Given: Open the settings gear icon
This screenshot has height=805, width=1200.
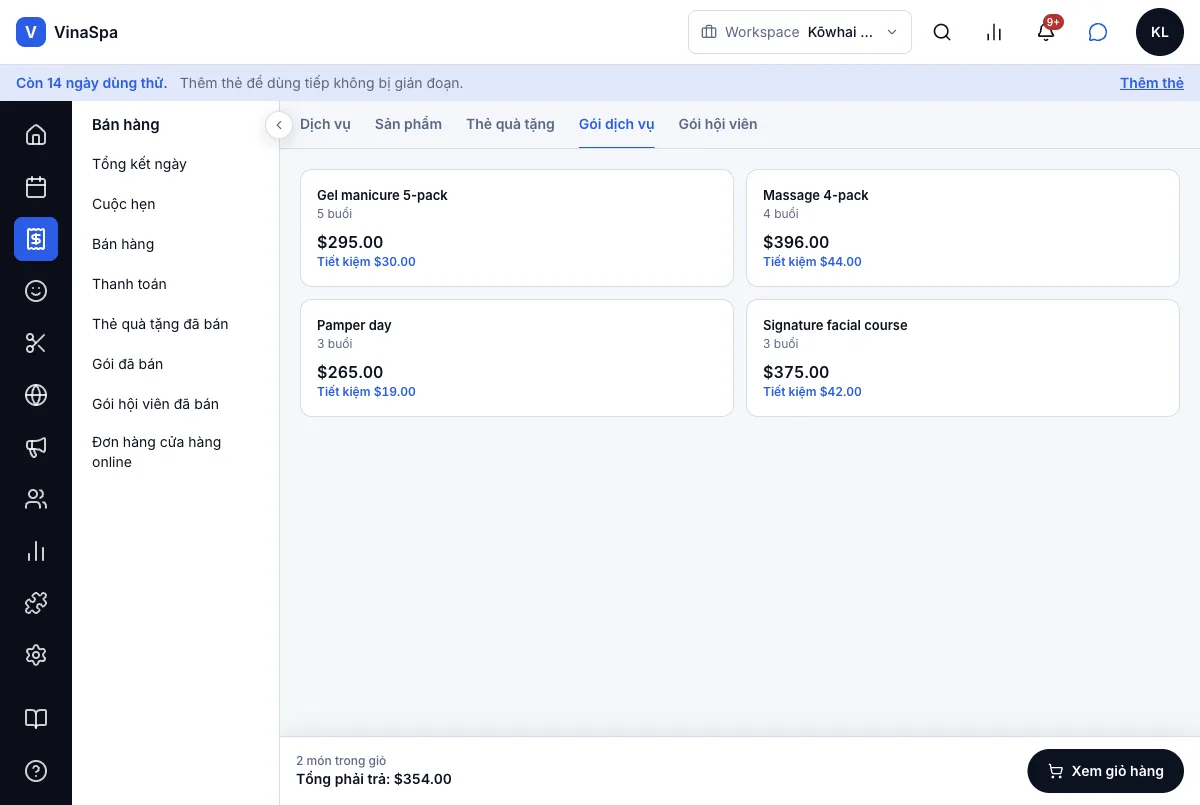Looking at the screenshot, I should [x=36, y=655].
